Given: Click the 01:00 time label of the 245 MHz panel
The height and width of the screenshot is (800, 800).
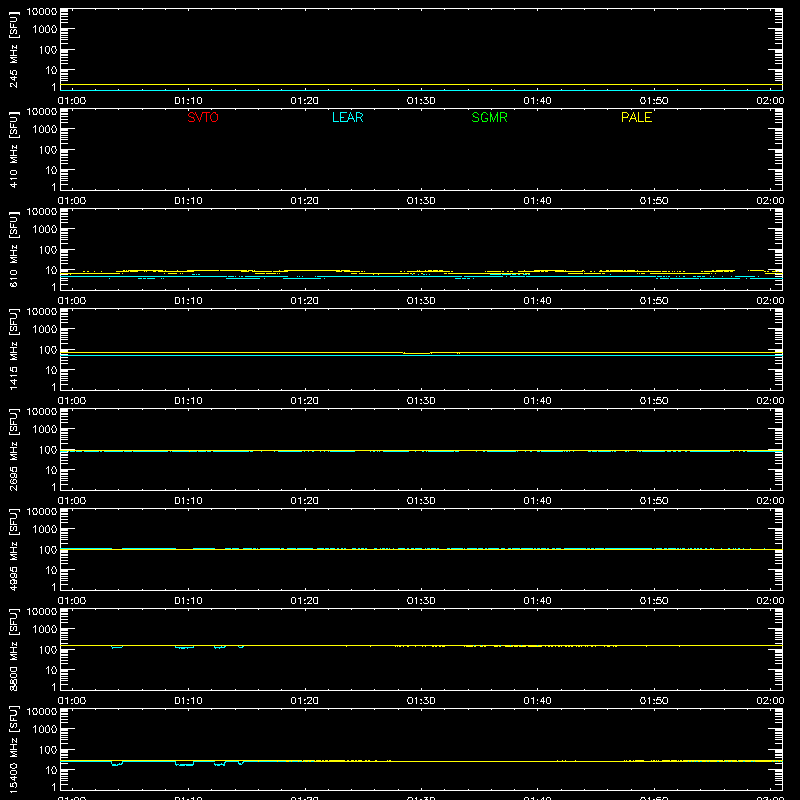Looking at the screenshot, I should pos(72,101).
